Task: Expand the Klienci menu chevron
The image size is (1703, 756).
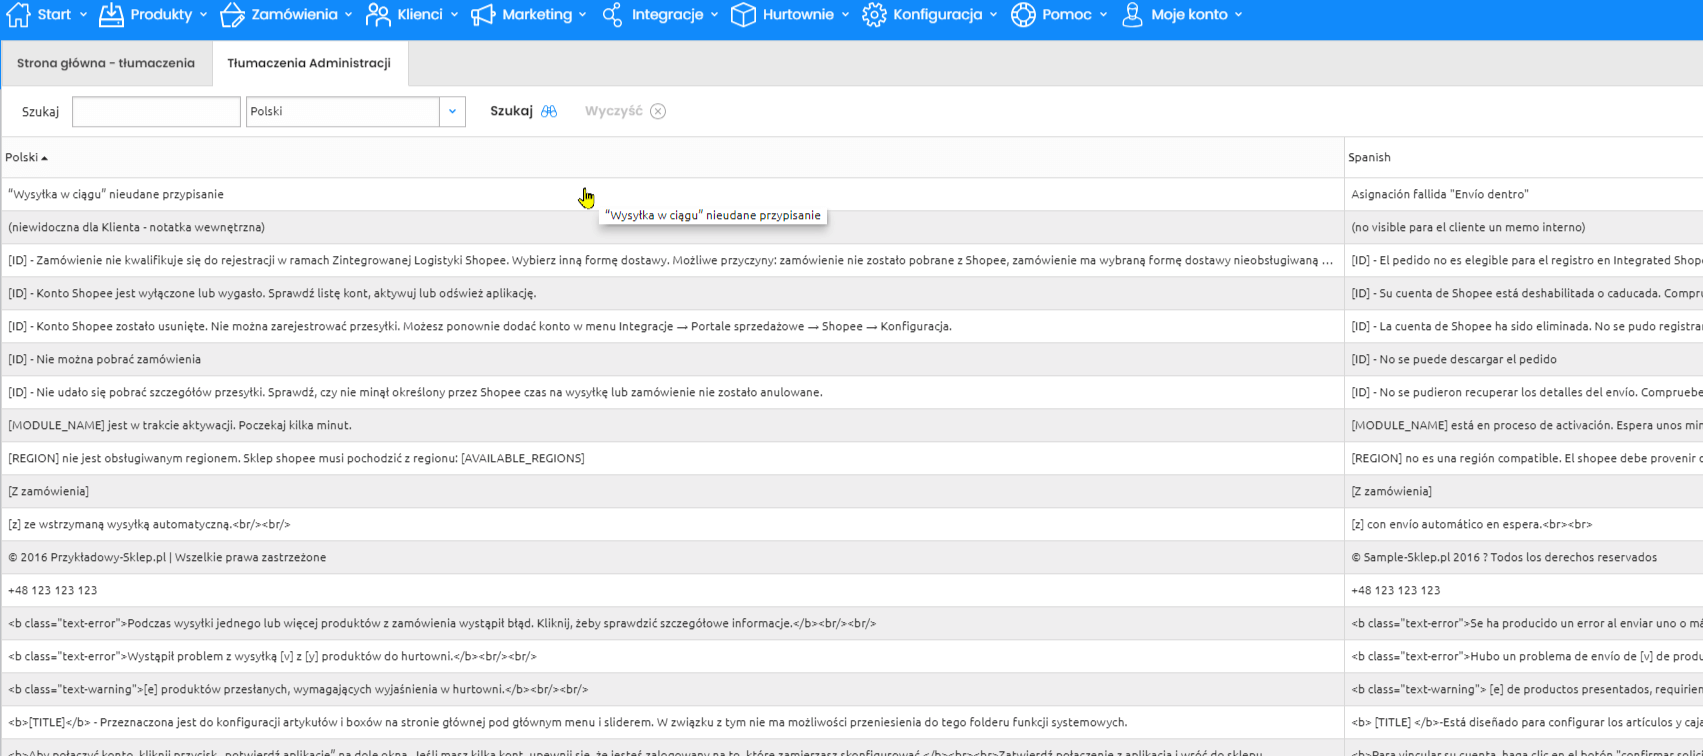Action: [454, 15]
